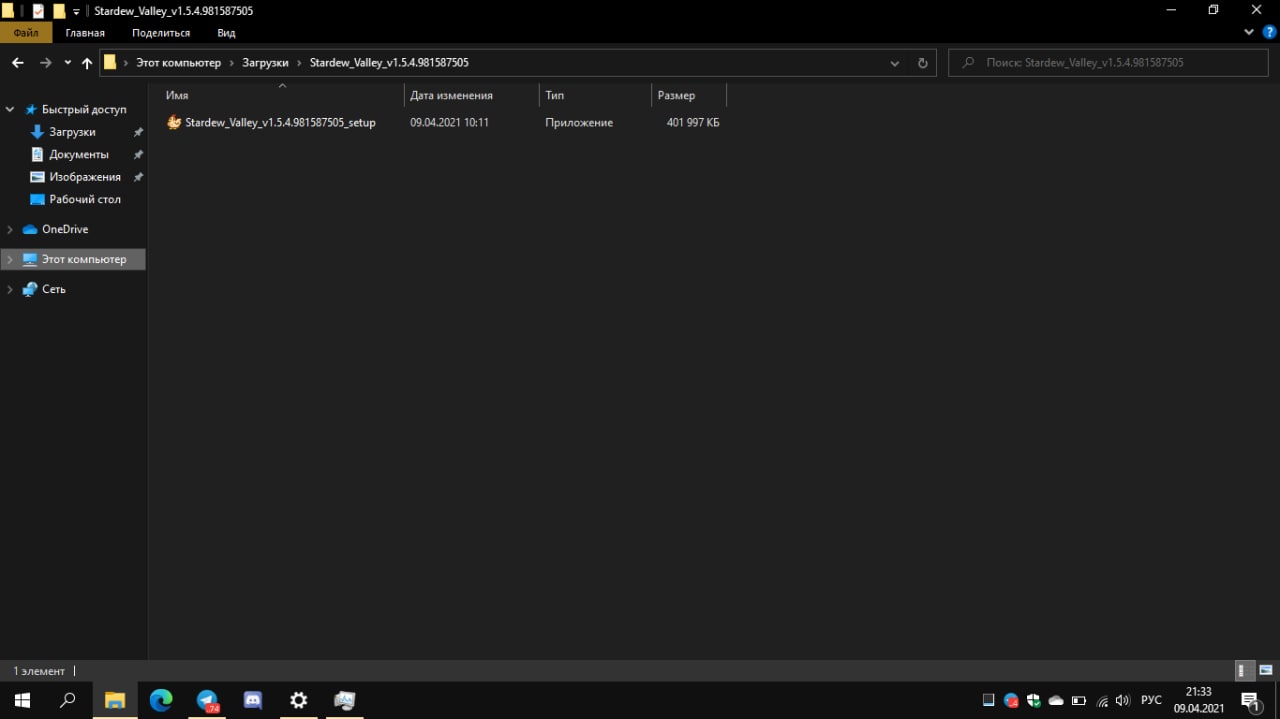The width and height of the screenshot is (1280, 719).
Task: Expand the Этот компьютер tree node
Action: [10, 260]
